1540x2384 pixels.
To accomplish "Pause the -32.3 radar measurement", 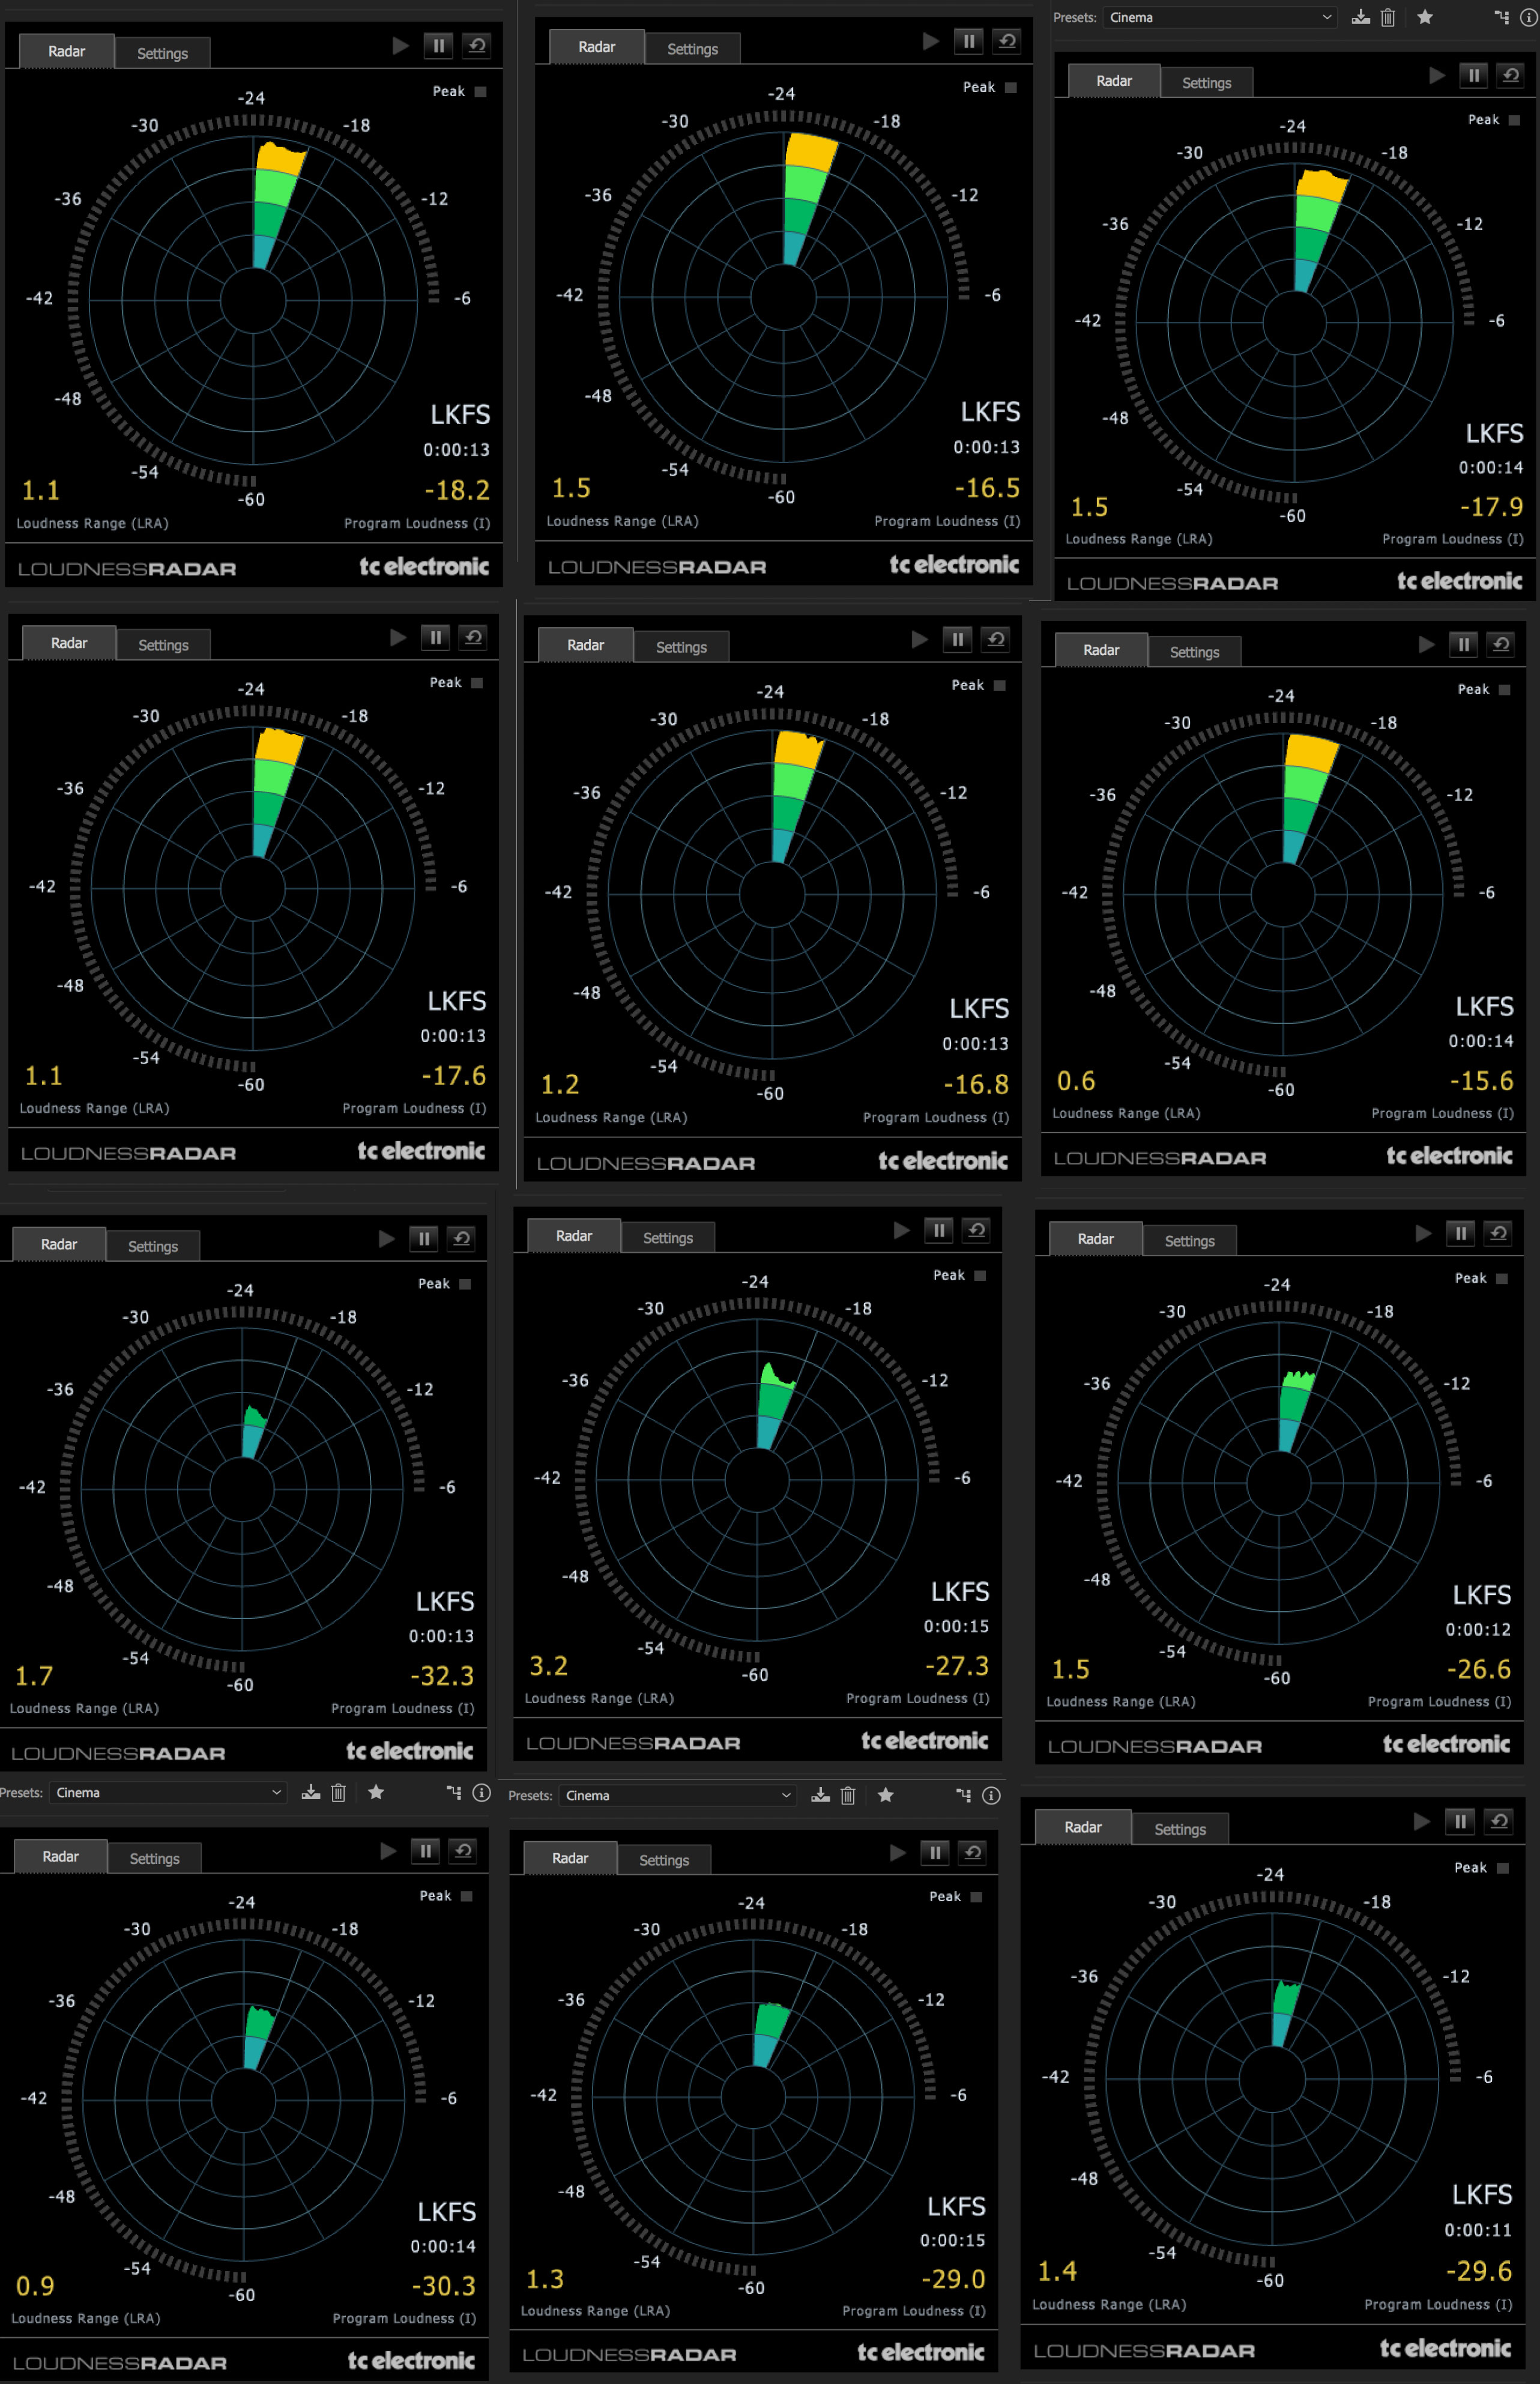I will tap(424, 1239).
